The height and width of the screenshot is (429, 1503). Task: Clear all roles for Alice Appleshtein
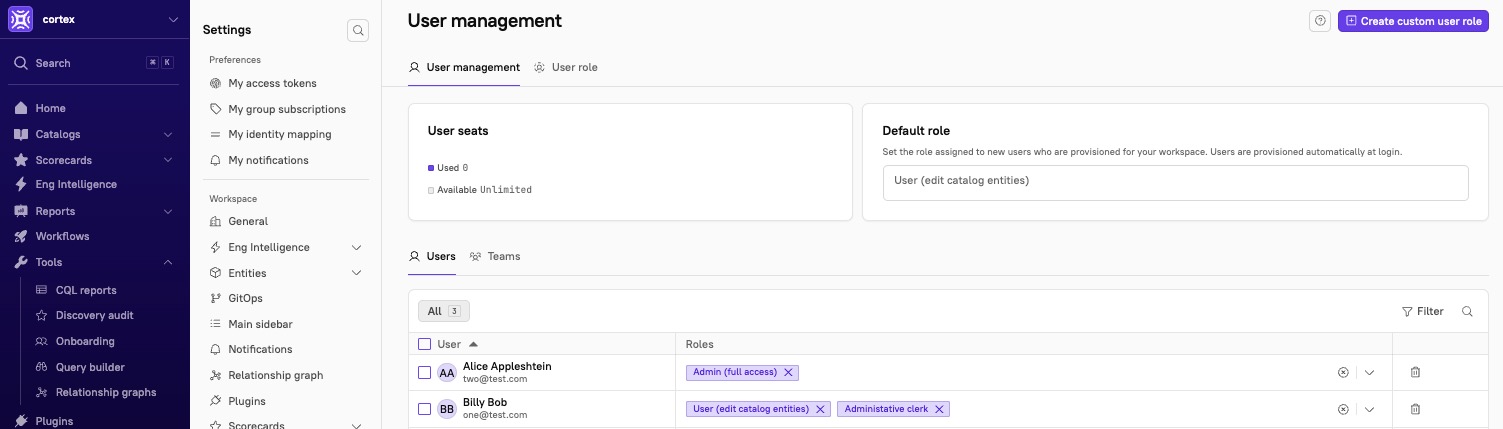pyautogui.click(x=1343, y=373)
